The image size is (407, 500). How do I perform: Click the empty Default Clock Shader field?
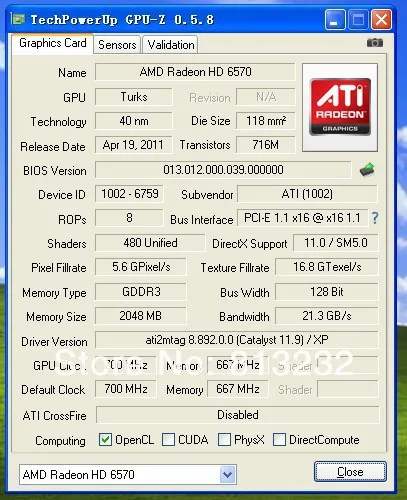coord(348,389)
